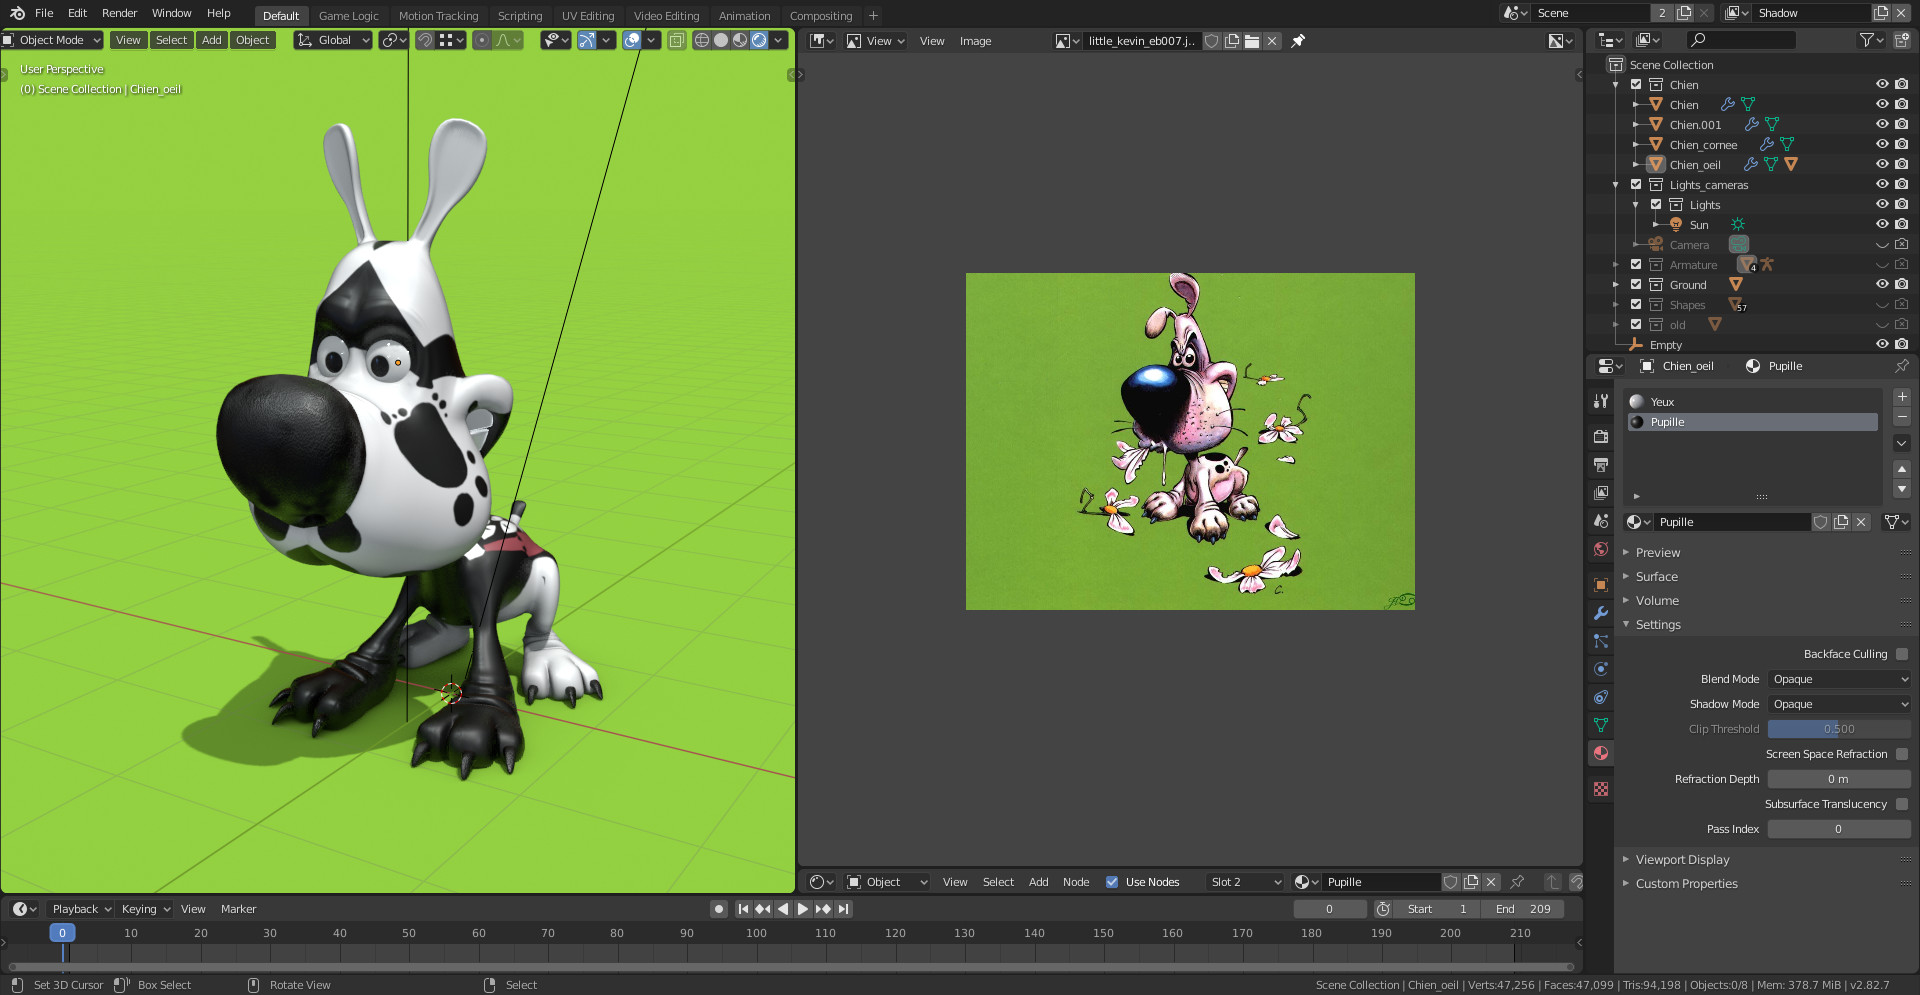This screenshot has width=1920, height=995.
Task: Open the Modifiers properties tab
Action: pos(1601,613)
